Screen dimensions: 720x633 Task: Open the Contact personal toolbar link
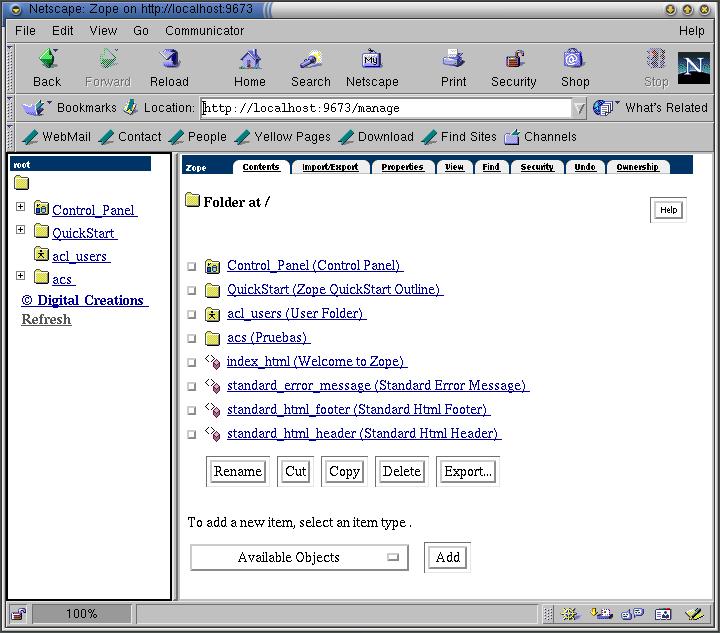tap(130, 137)
